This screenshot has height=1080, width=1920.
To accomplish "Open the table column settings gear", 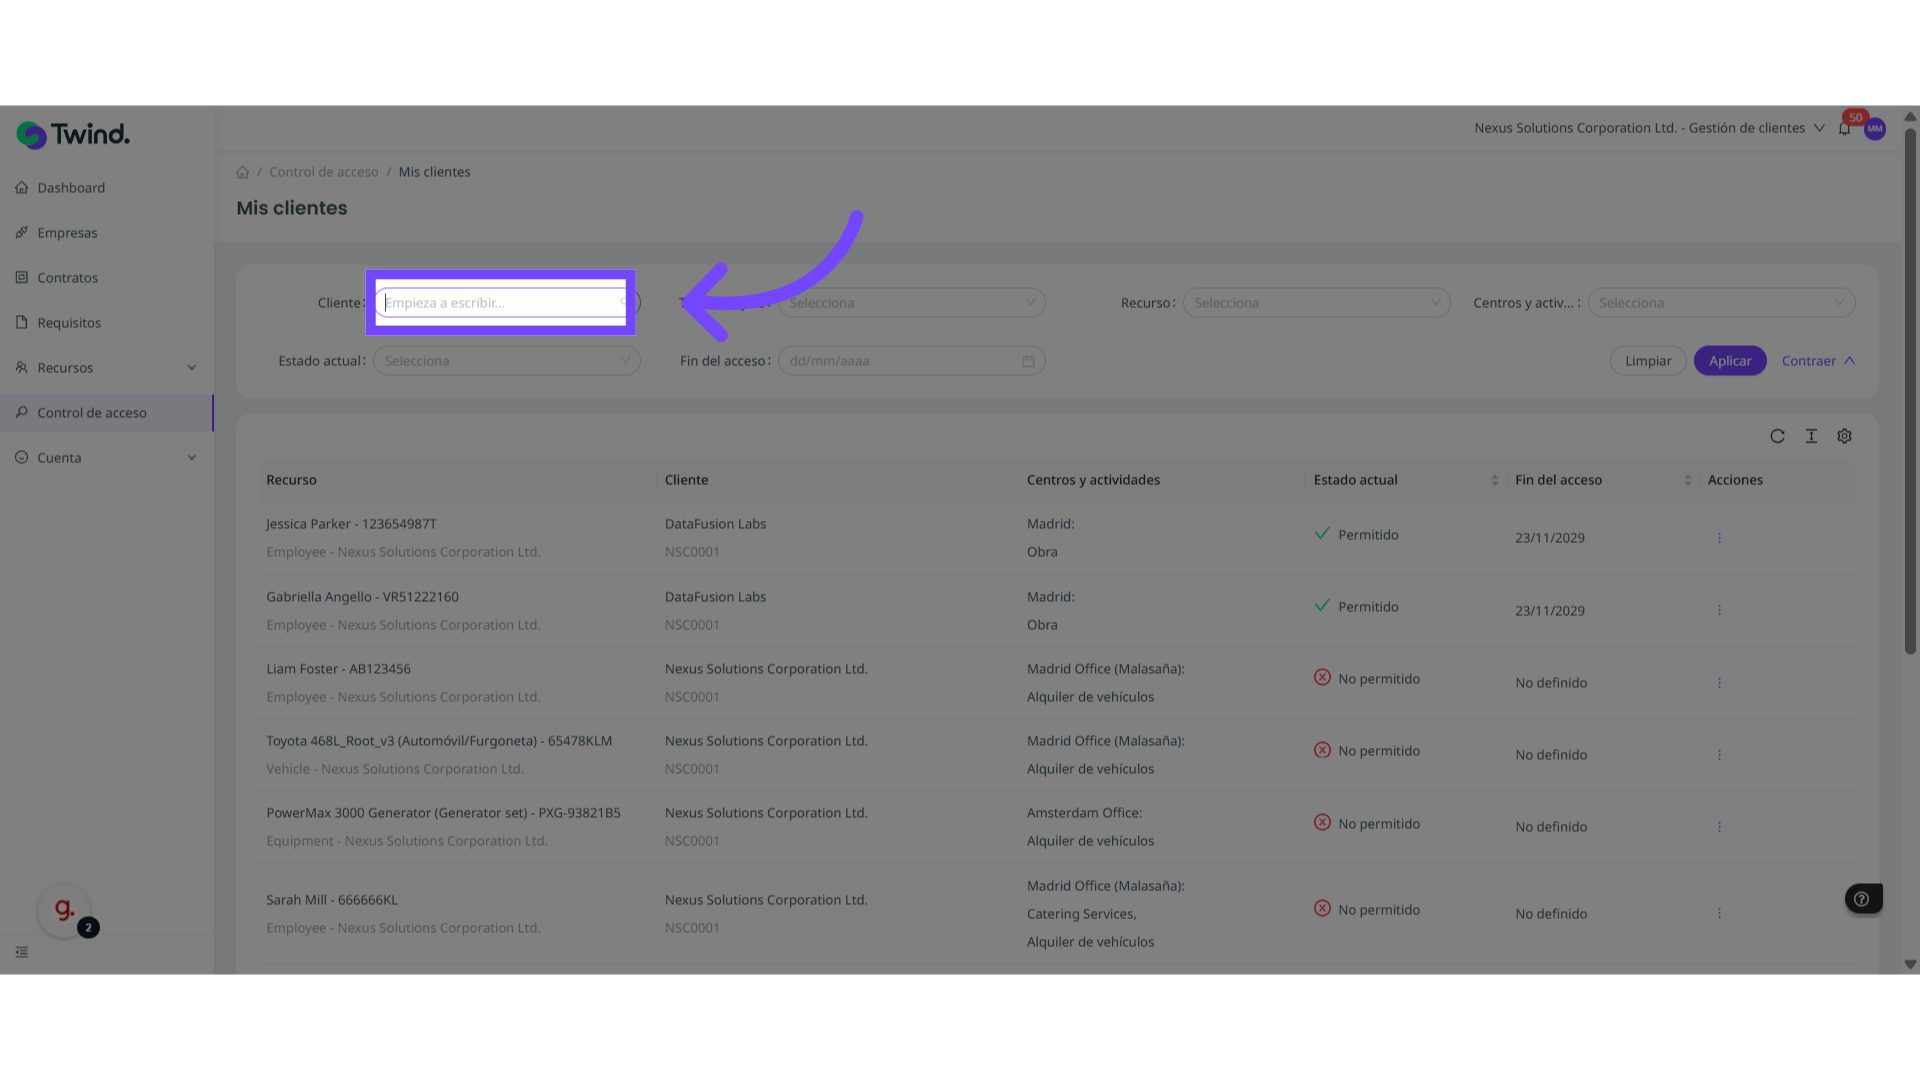I will (x=1844, y=436).
